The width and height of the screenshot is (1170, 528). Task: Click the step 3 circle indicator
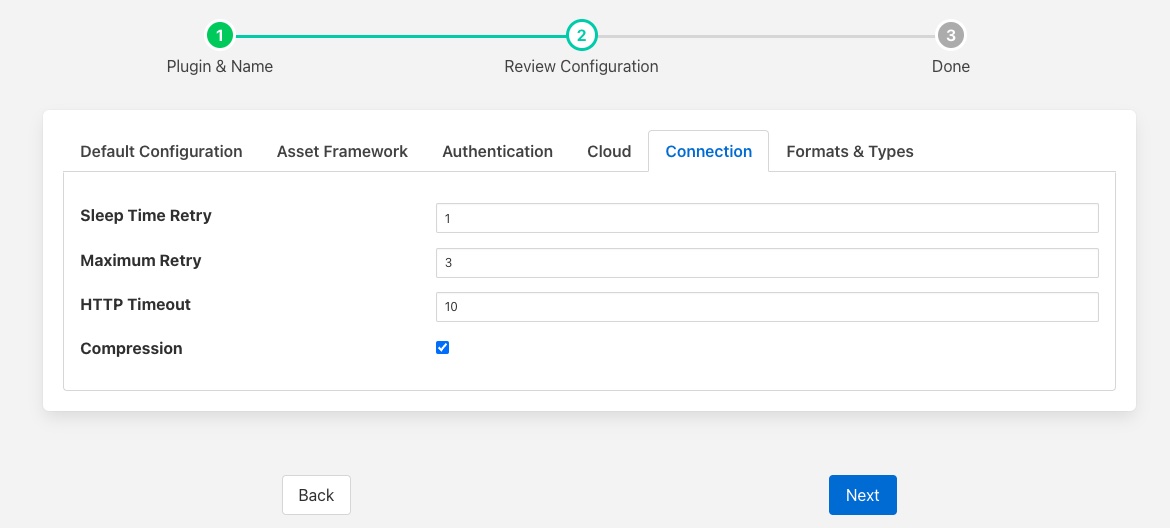point(950,36)
